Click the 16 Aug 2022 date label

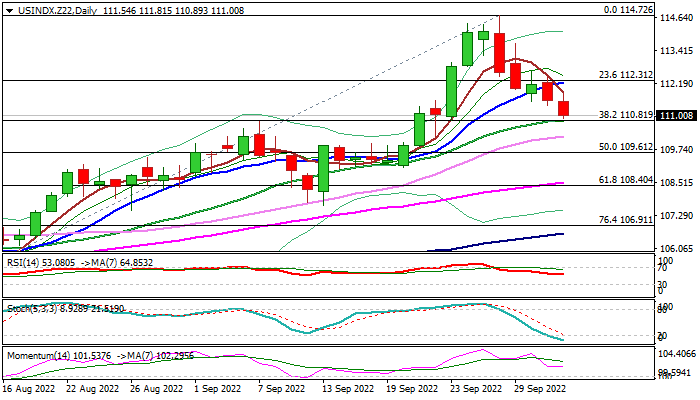click(x=31, y=389)
